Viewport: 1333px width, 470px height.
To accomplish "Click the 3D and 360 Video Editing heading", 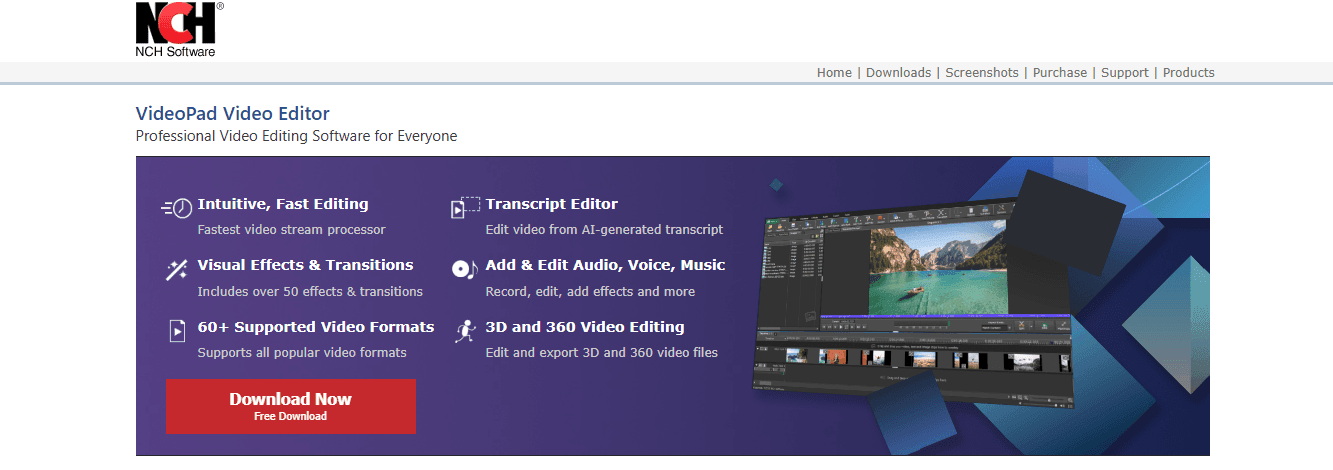I will [x=585, y=327].
